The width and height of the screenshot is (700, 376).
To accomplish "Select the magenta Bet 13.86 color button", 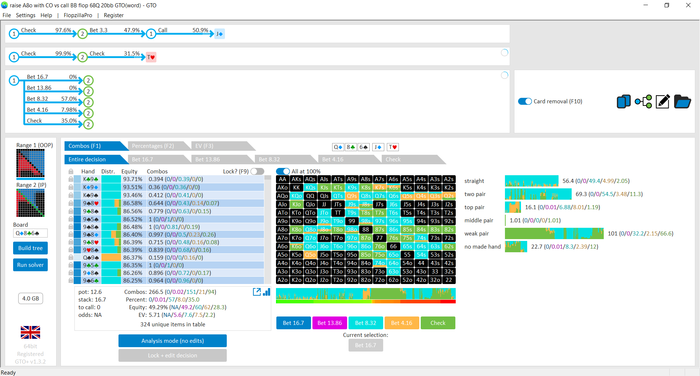I will tap(329, 323).
